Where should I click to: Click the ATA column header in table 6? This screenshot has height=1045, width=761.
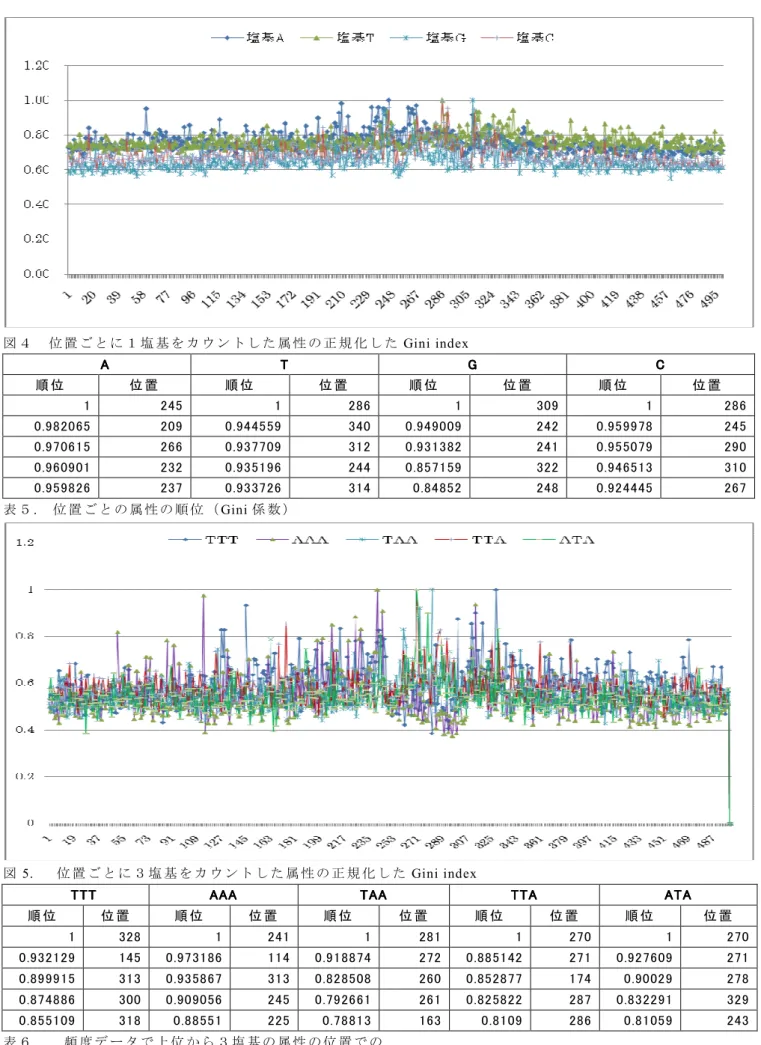click(678, 895)
